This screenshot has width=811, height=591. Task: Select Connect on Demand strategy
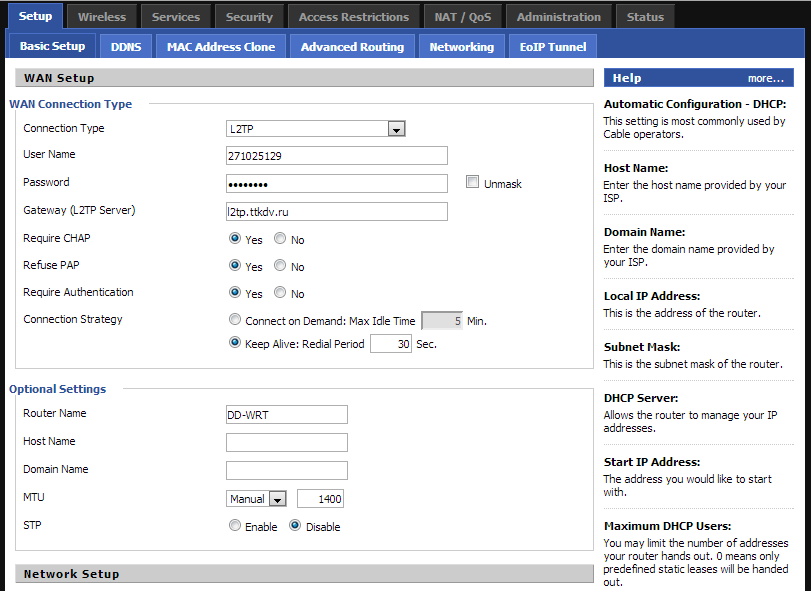point(235,320)
